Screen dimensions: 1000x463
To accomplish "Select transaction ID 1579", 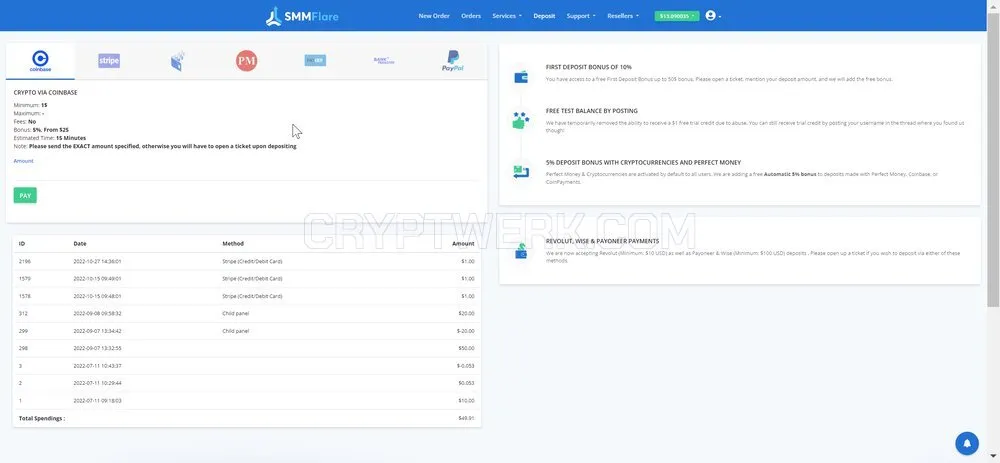I will (24, 279).
